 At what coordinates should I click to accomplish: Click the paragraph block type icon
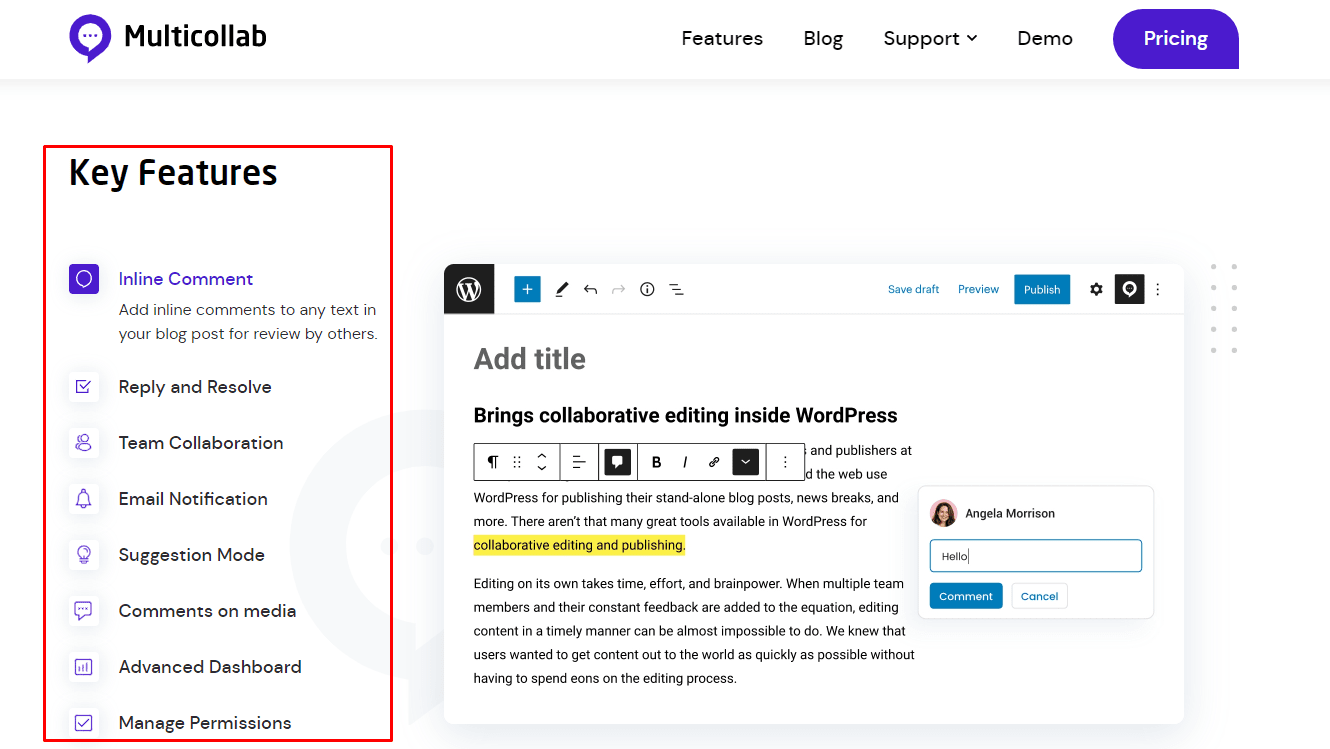coord(492,462)
